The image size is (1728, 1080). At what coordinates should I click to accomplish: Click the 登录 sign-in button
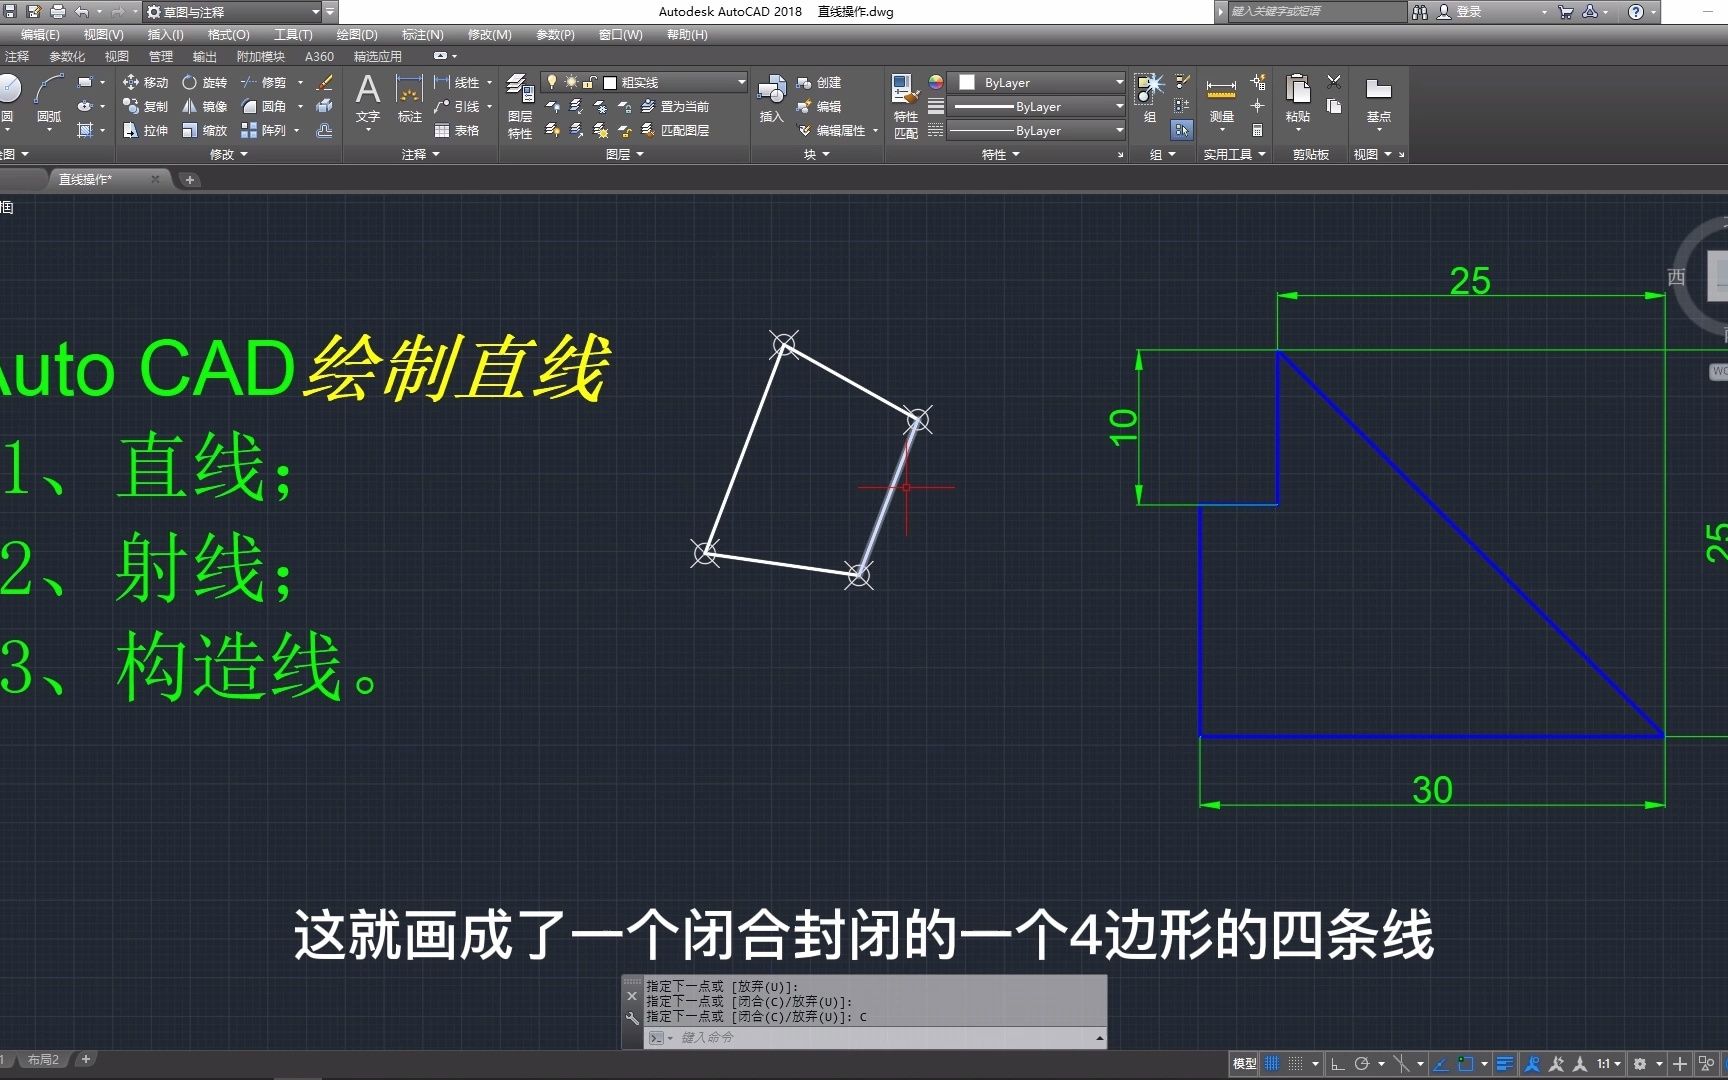(x=1459, y=12)
